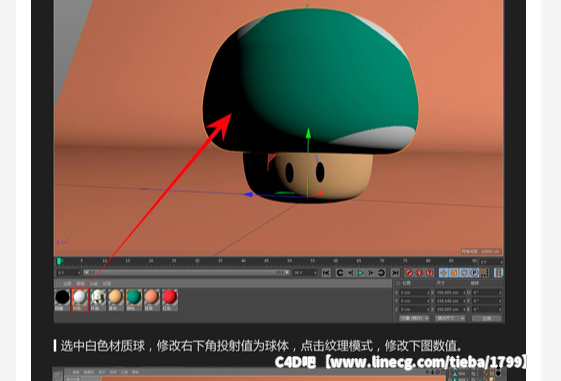Click the material manager grip icon
The width and height of the screenshot is (561, 381).
[58, 284]
